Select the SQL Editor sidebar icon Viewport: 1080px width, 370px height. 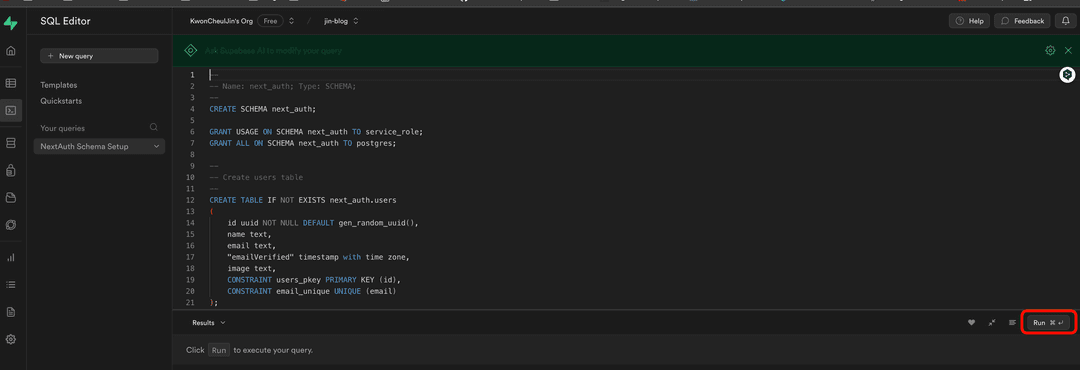10,110
